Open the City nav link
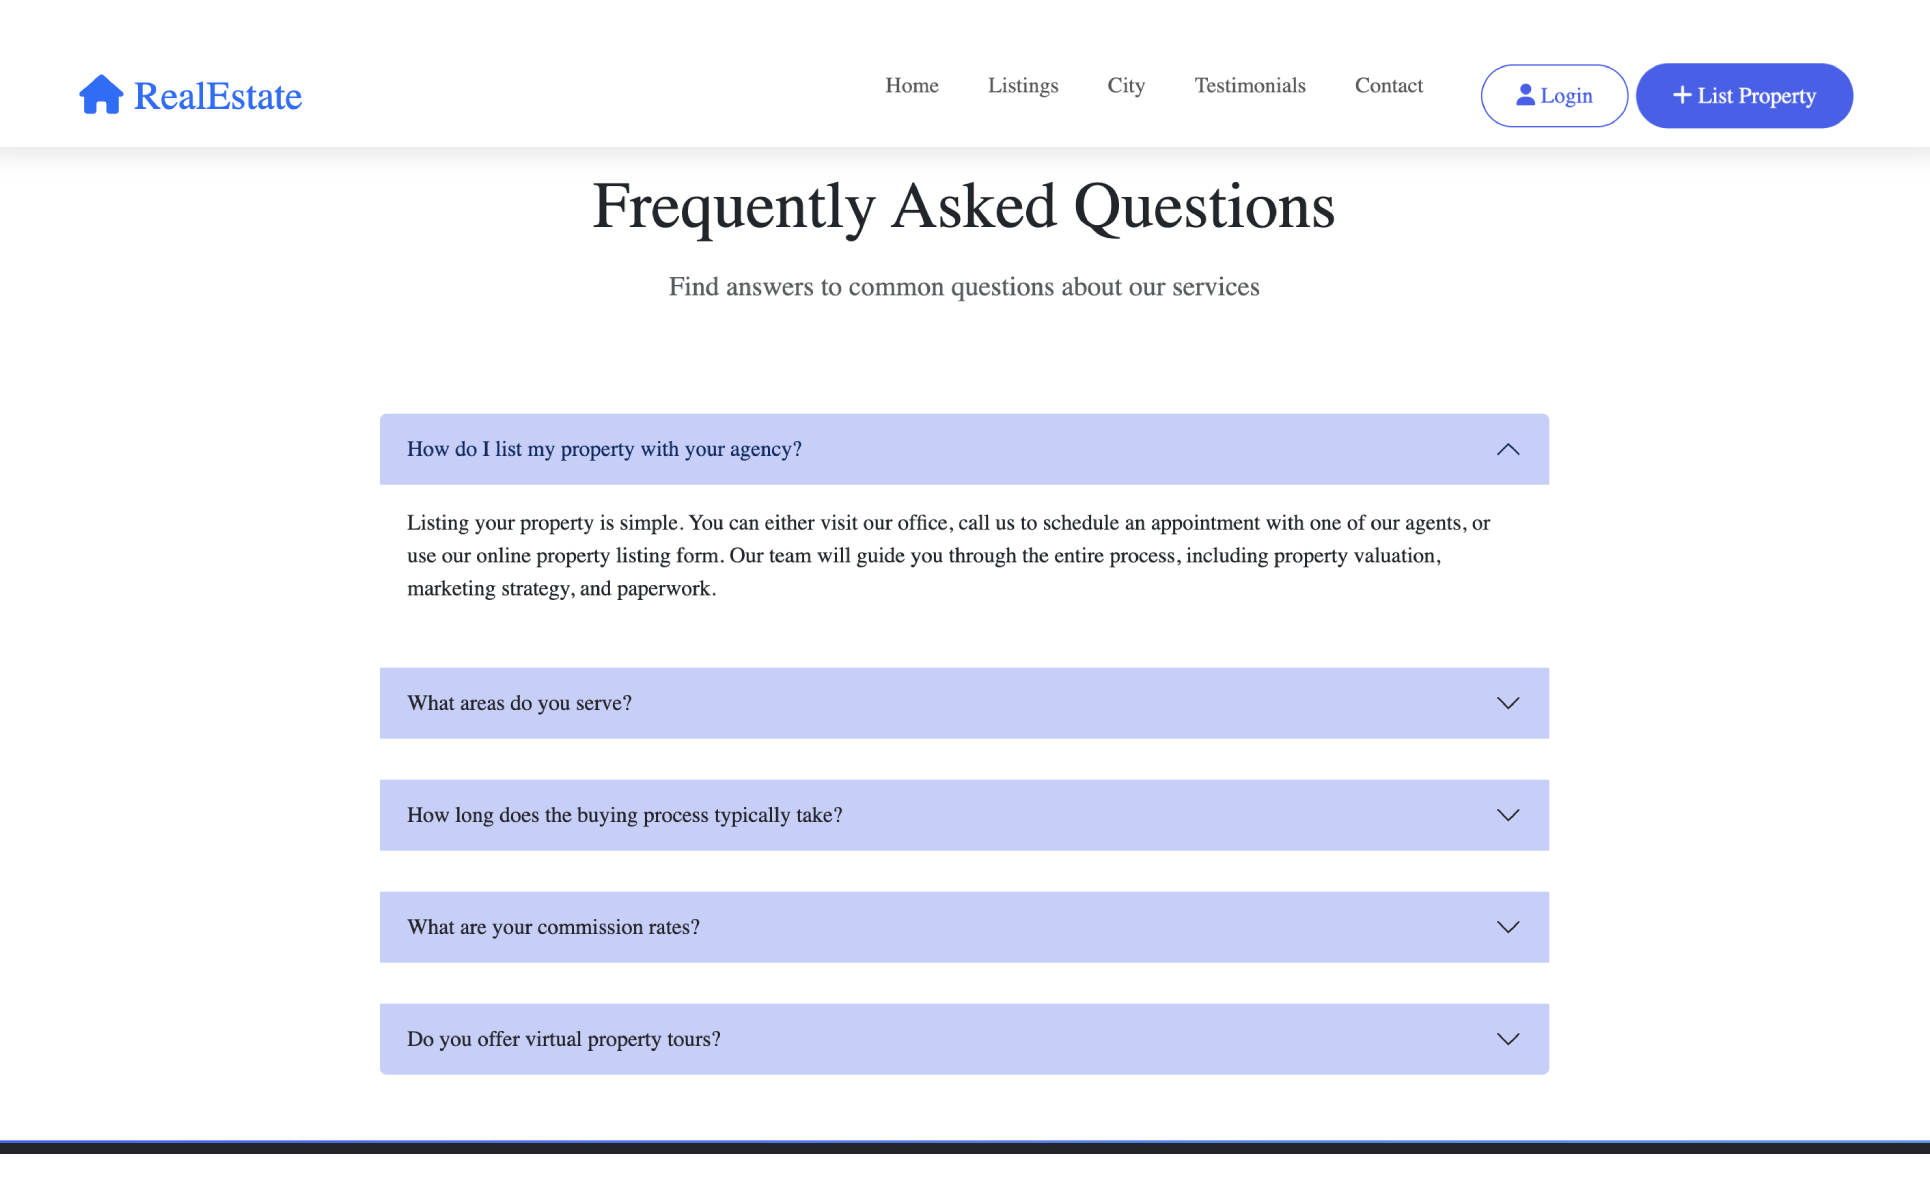The width and height of the screenshot is (1930, 1200). pos(1126,86)
